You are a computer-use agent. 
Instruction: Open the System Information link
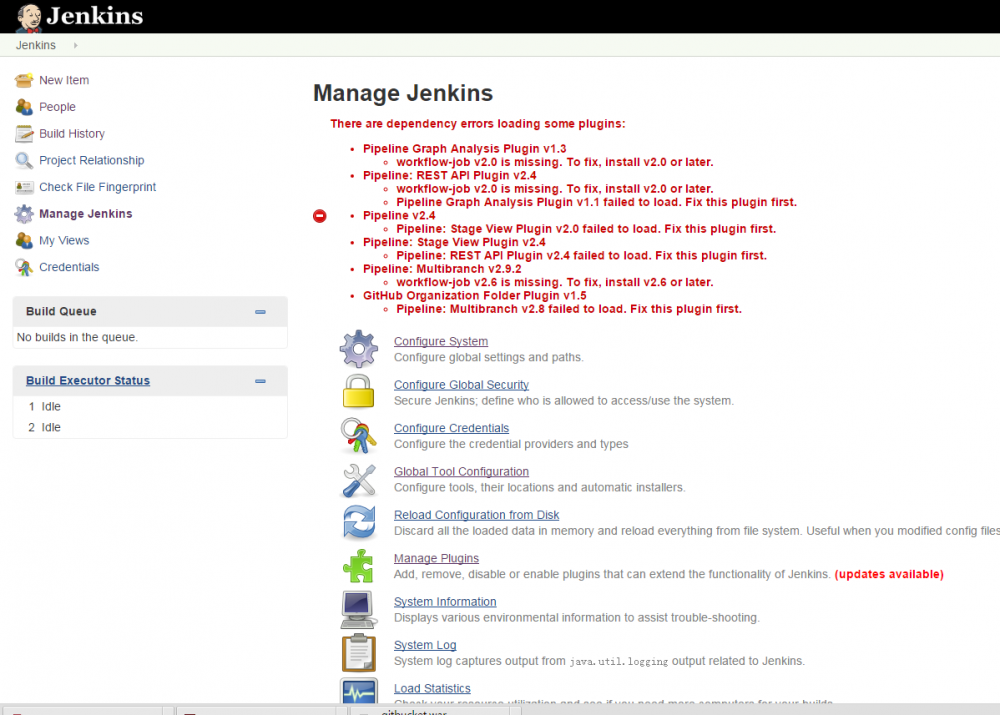pos(445,602)
